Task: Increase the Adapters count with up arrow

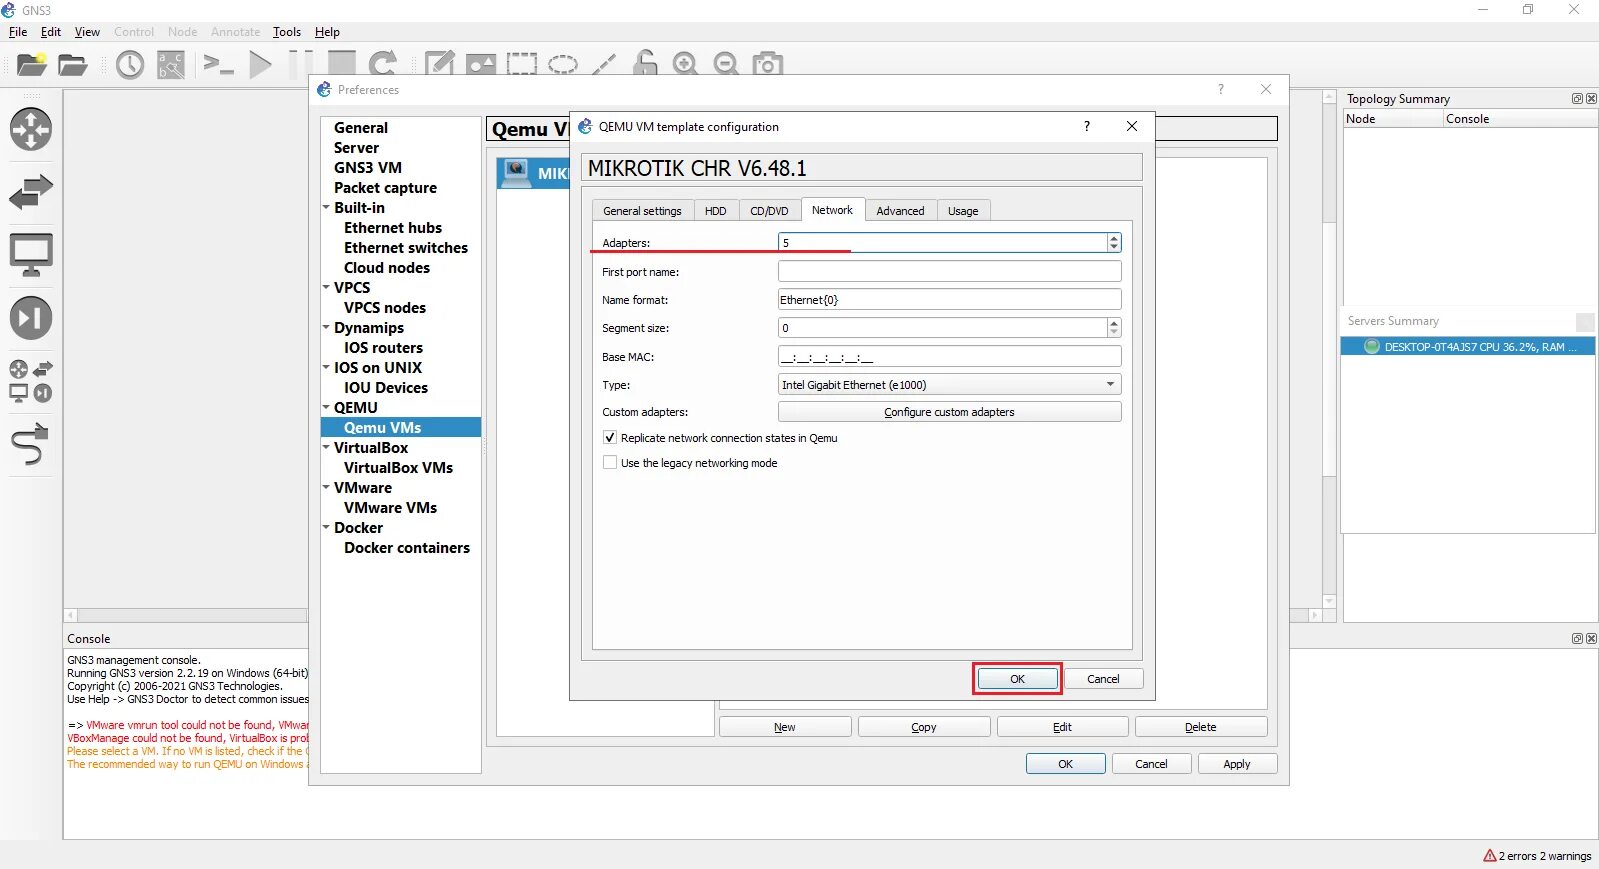Action: [x=1114, y=239]
